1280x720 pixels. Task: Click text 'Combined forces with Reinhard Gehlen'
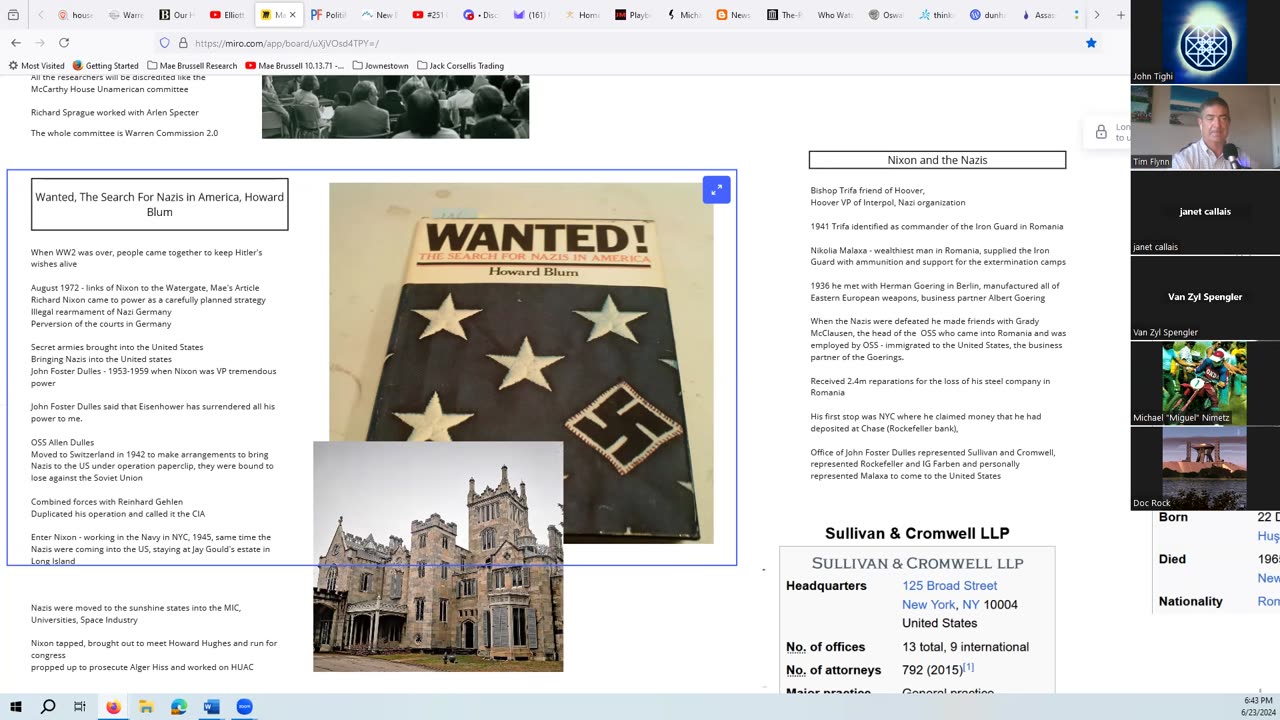107,502
